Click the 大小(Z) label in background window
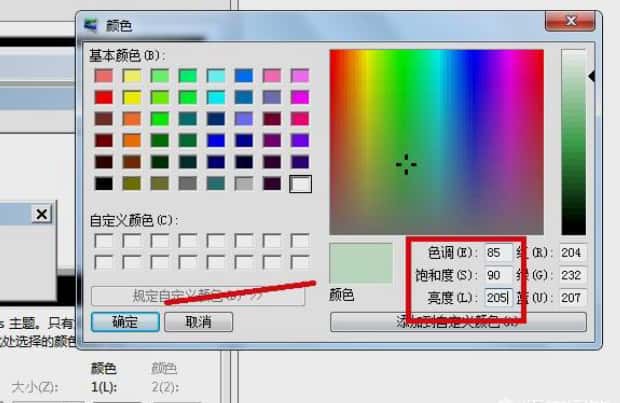Viewport: 620px width, 403px height. point(35,387)
